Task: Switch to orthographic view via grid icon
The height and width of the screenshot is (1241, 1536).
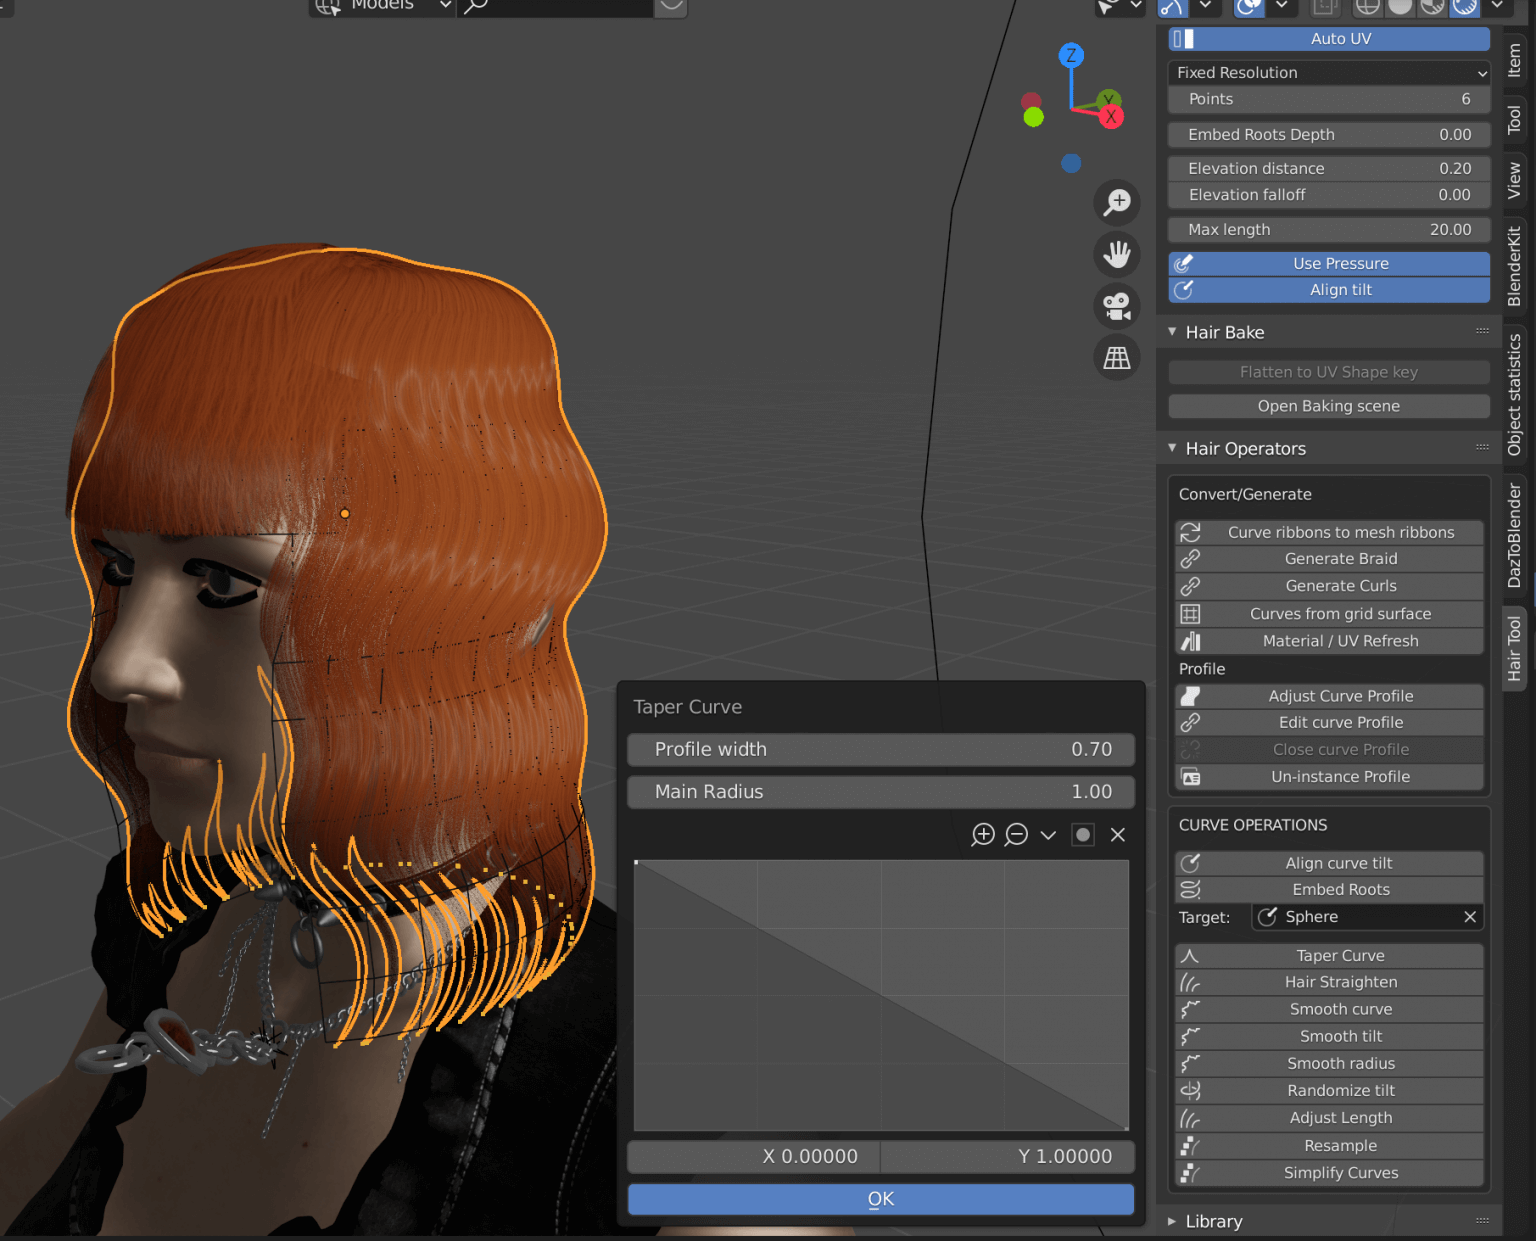Action: pos(1117,357)
